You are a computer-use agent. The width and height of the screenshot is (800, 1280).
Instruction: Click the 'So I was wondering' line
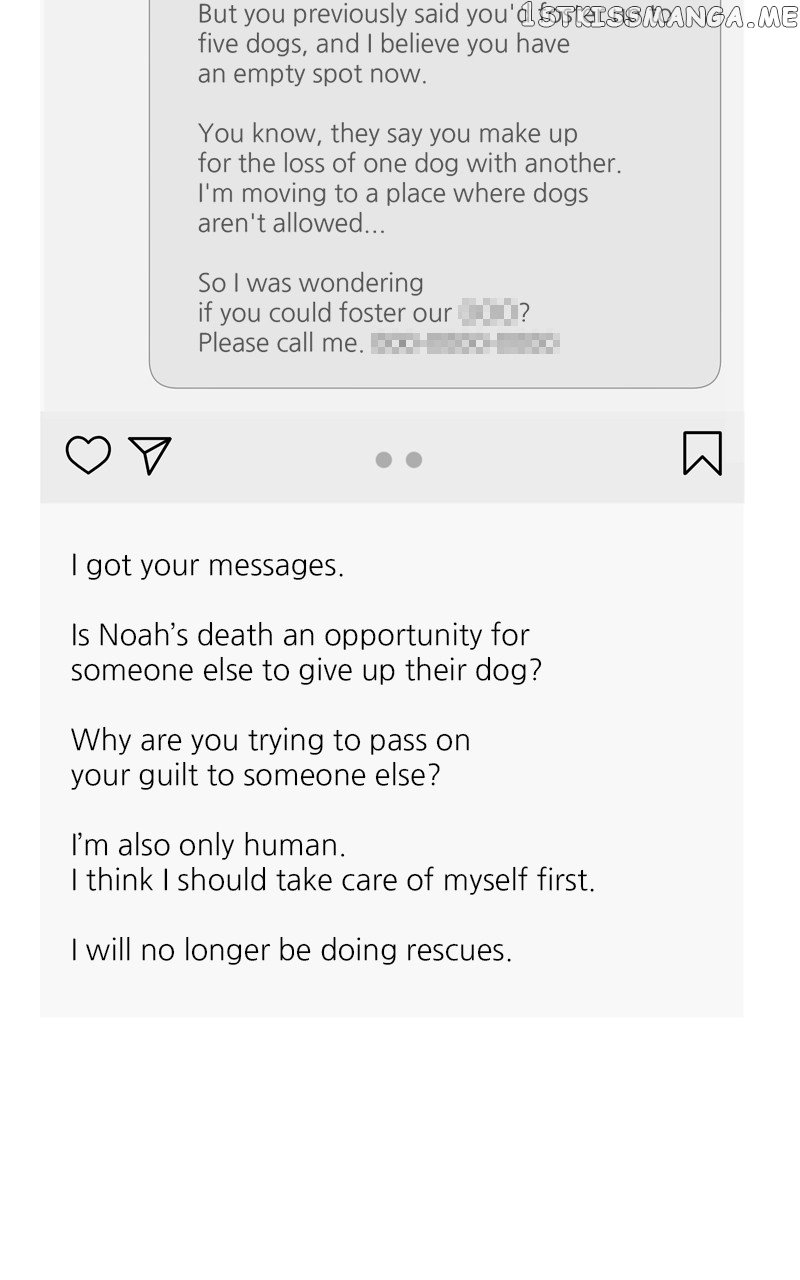coord(310,283)
